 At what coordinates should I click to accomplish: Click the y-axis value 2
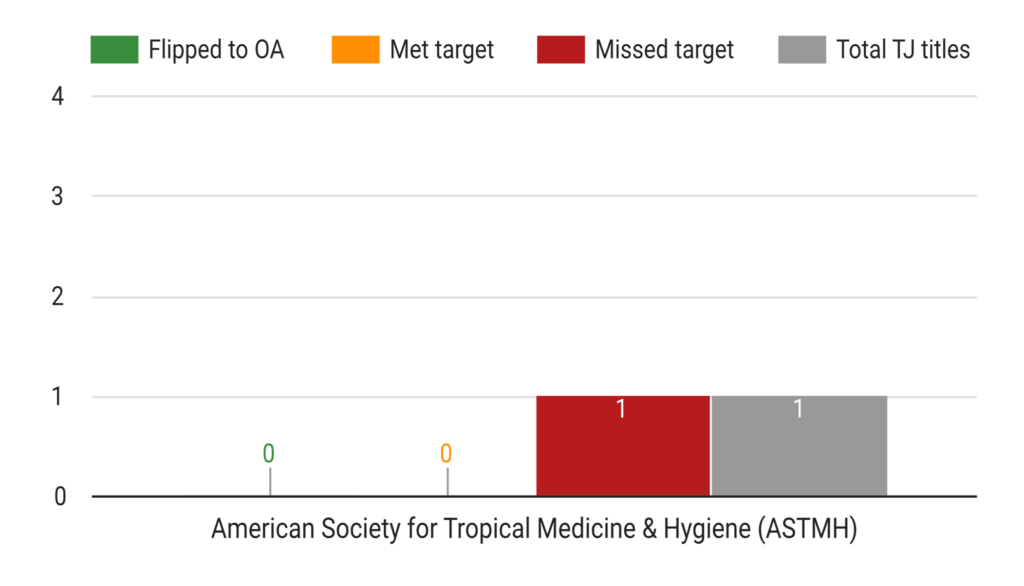(57, 297)
